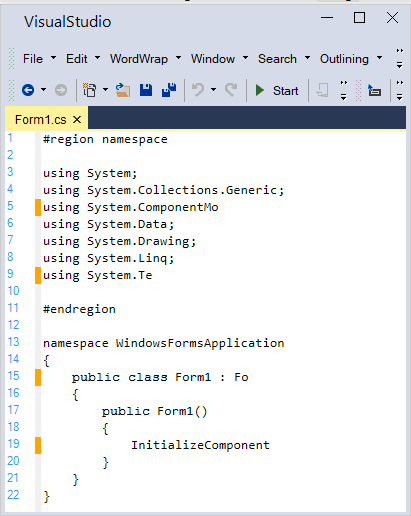Viewport: 411px width, 516px height.
Task: Grab the menu bar drag handle
Action: (x=11, y=59)
